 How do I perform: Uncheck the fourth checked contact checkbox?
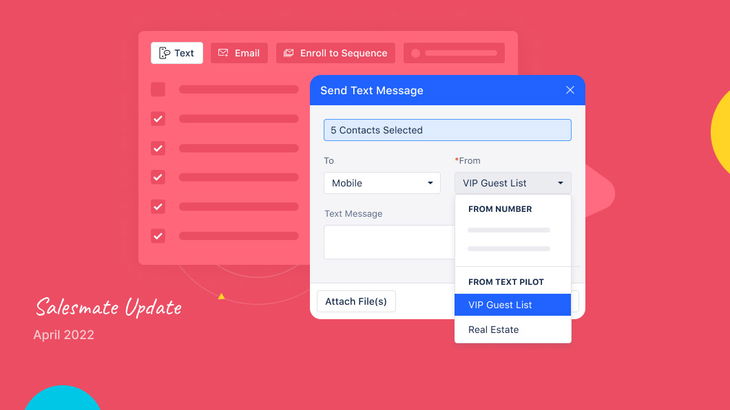coord(158,207)
